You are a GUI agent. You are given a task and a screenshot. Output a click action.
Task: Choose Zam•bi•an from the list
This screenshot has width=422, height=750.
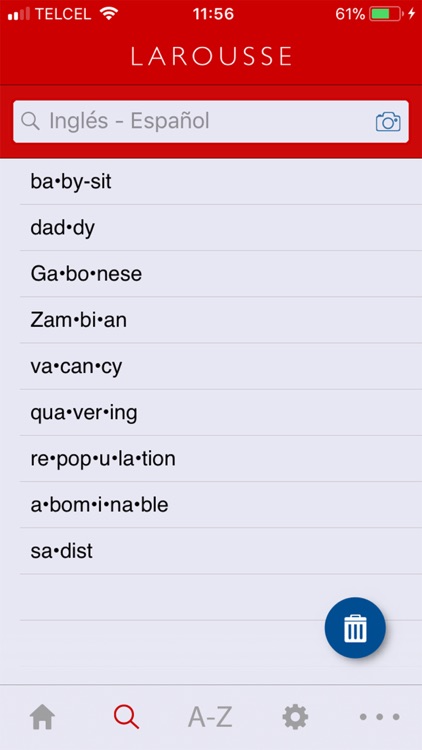coord(221,320)
